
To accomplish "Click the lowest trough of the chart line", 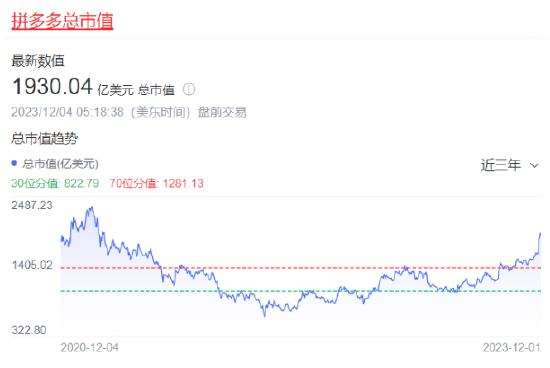I will pyautogui.click(x=265, y=316).
